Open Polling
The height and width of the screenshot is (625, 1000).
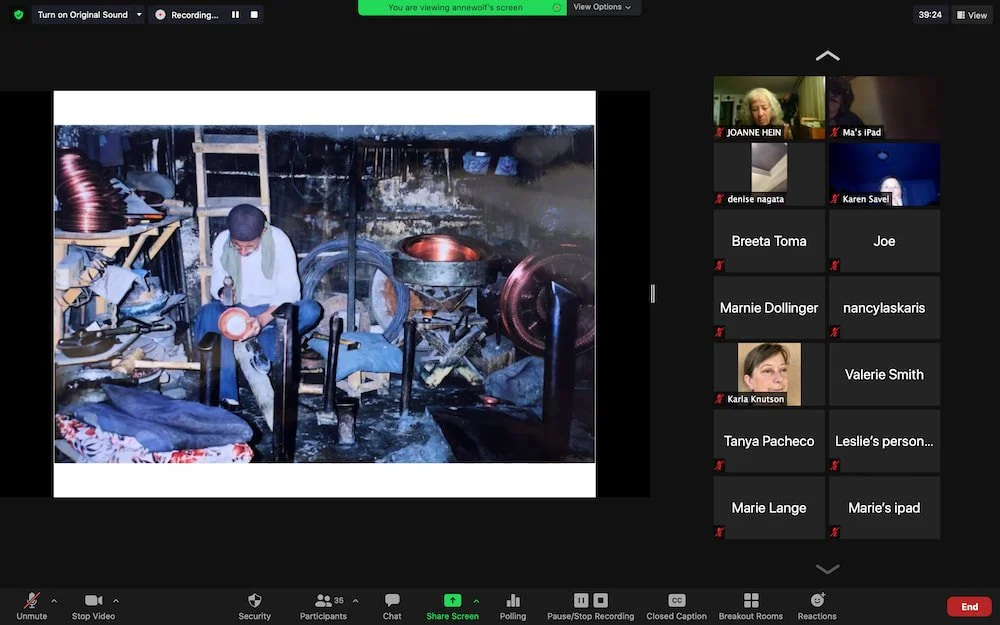513,606
